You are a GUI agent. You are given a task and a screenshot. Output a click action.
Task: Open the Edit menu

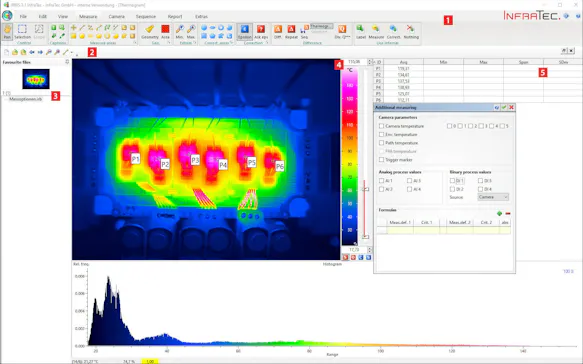pos(43,16)
